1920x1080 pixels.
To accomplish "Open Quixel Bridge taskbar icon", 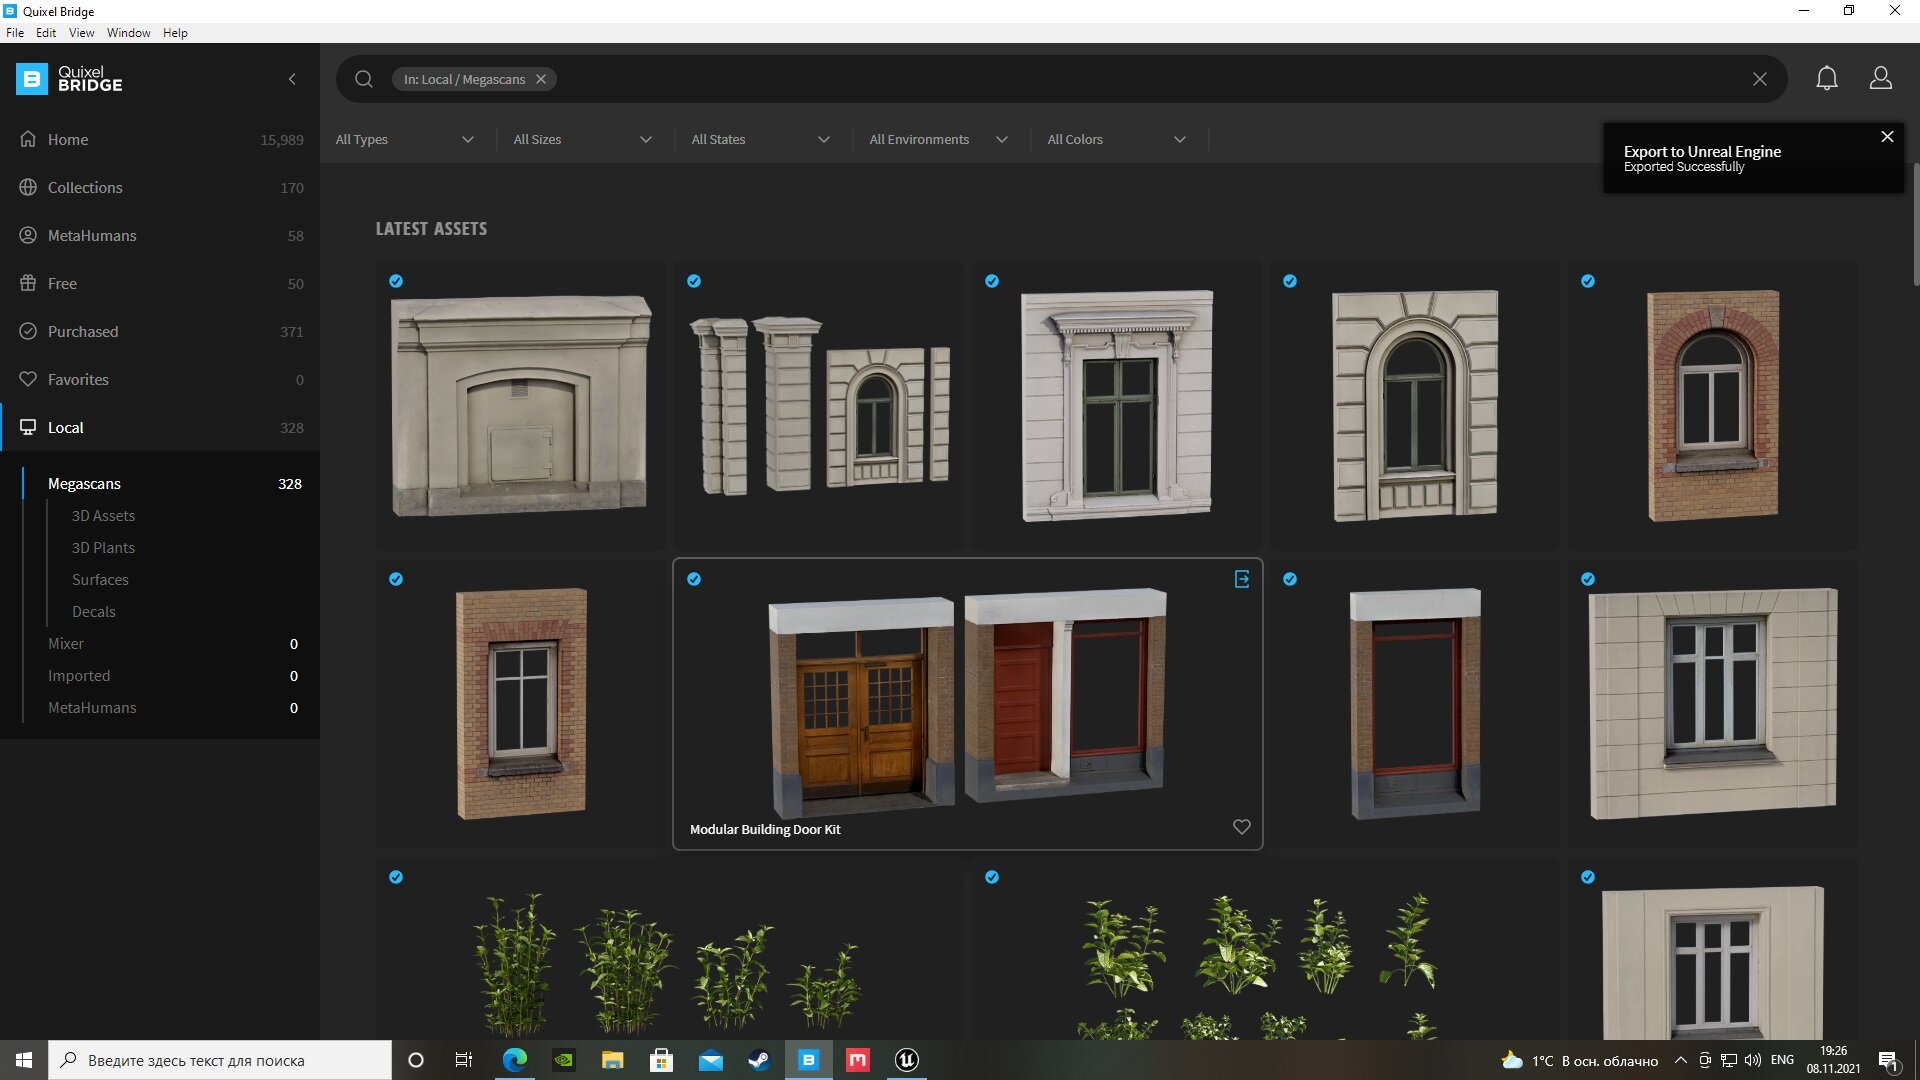I will point(809,1060).
